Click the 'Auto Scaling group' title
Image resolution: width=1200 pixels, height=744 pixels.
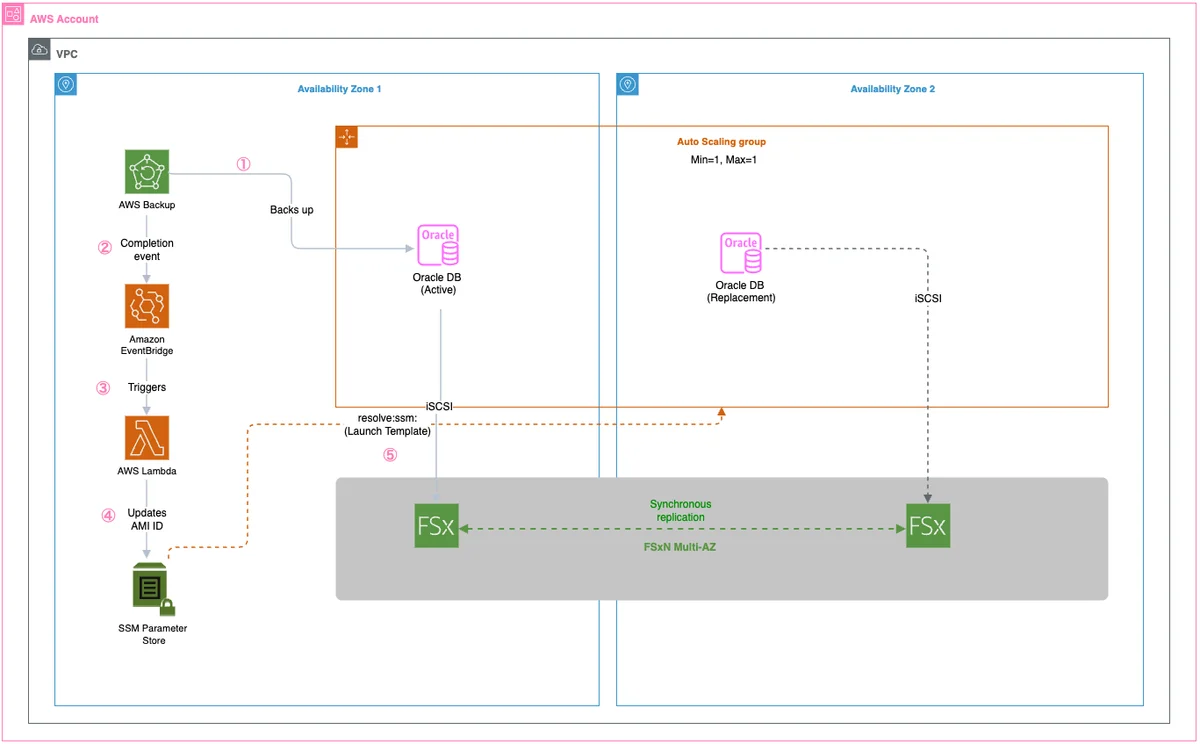(x=721, y=142)
